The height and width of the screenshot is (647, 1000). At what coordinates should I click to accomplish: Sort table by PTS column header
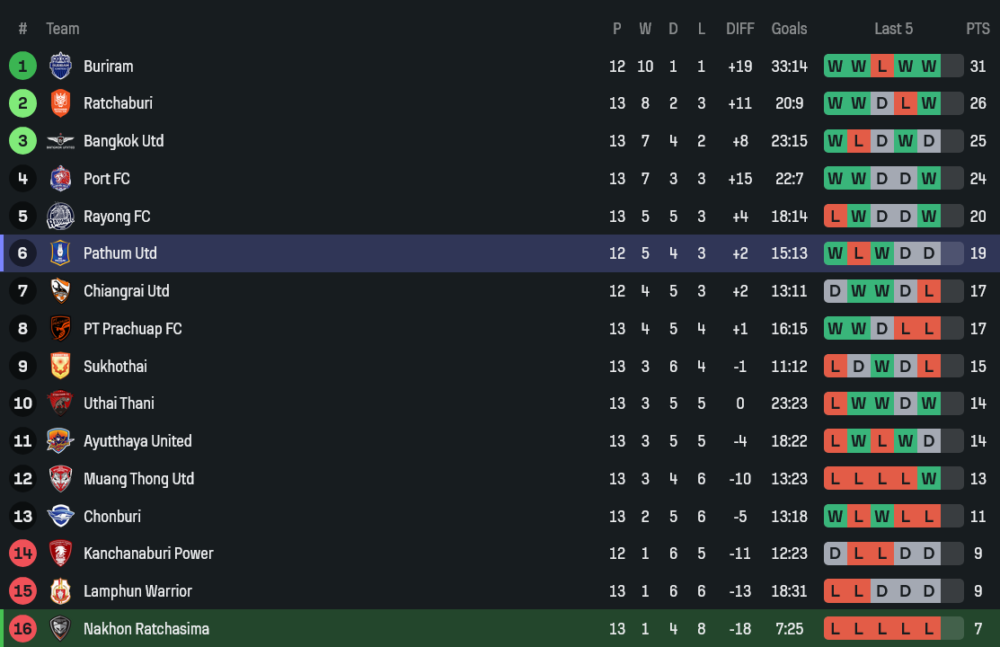click(977, 29)
